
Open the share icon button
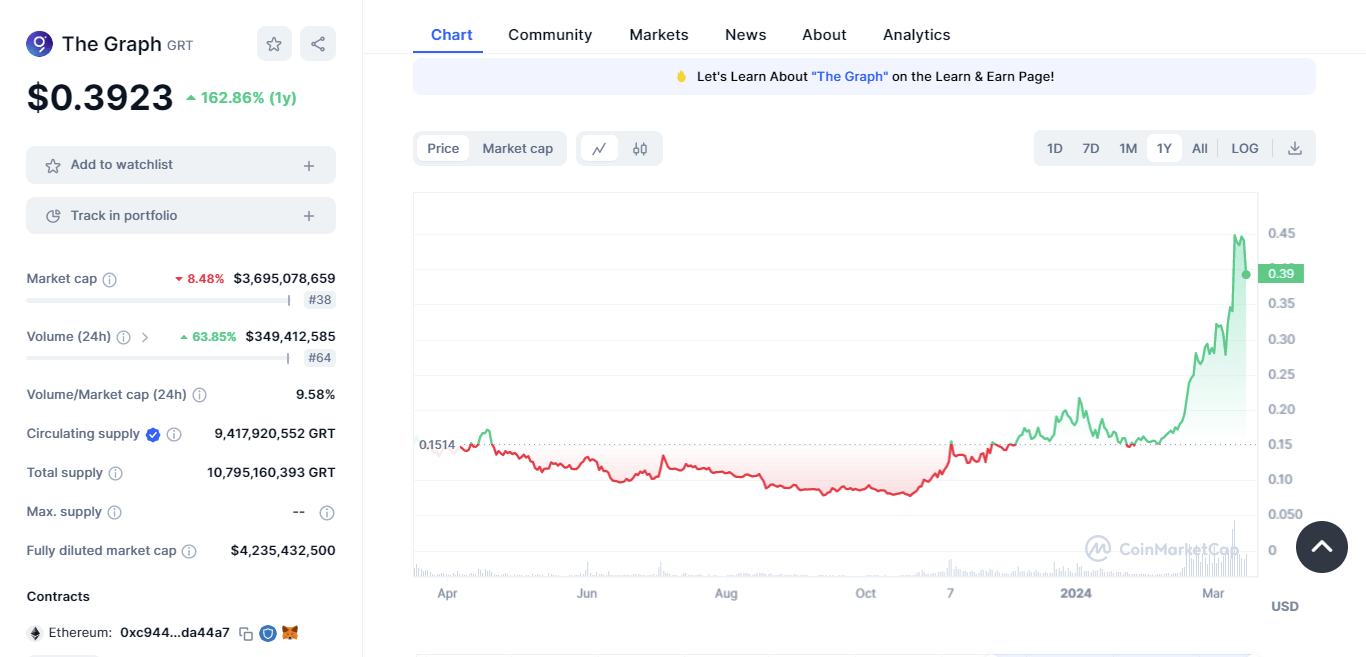(x=318, y=44)
